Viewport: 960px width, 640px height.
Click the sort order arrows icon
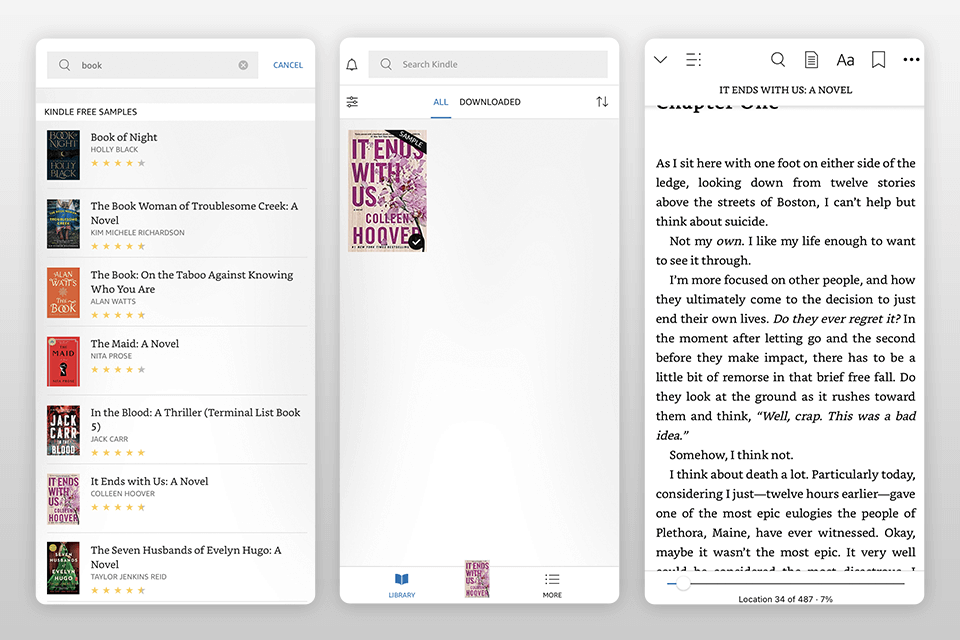click(x=602, y=102)
